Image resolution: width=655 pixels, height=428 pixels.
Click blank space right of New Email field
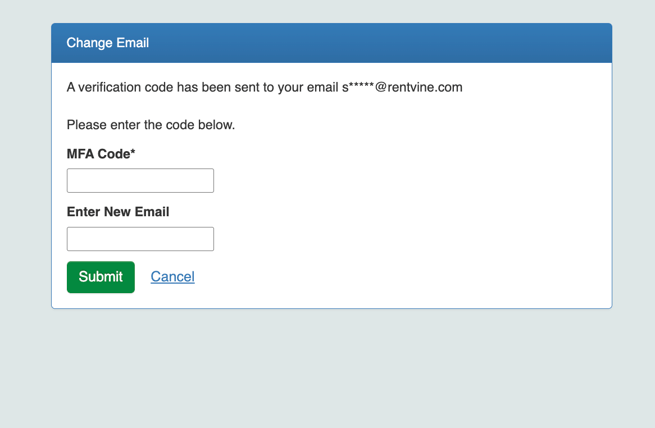click(x=400, y=239)
